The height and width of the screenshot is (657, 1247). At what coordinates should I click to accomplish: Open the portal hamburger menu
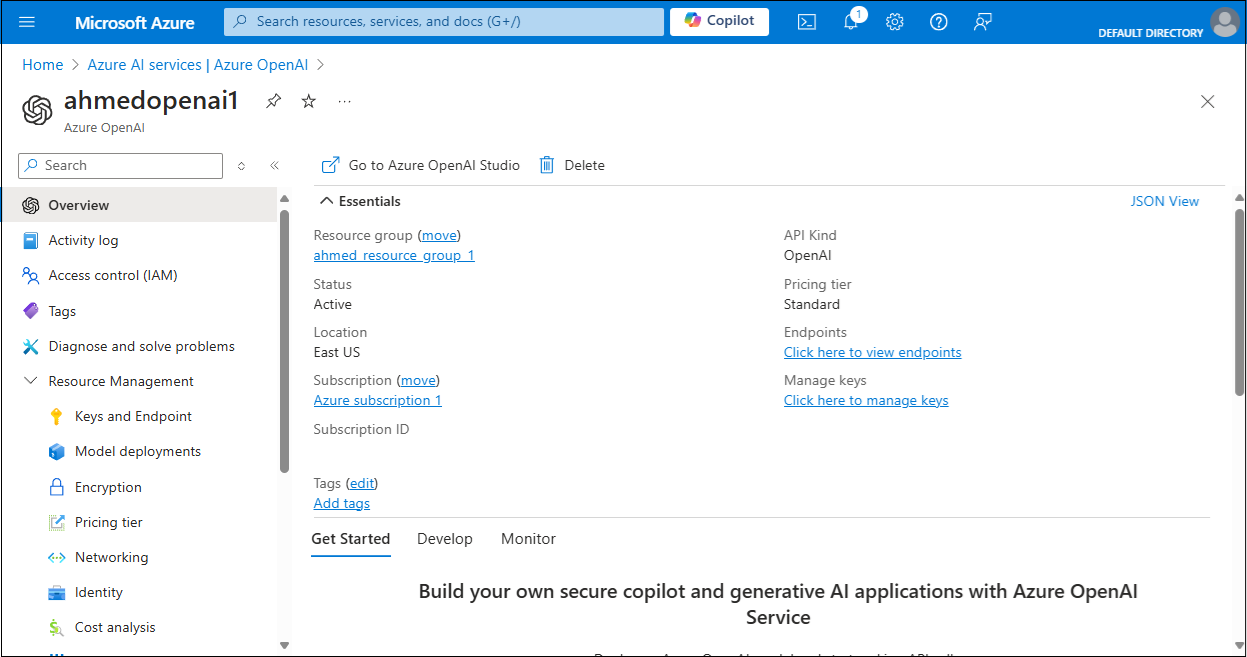(27, 22)
